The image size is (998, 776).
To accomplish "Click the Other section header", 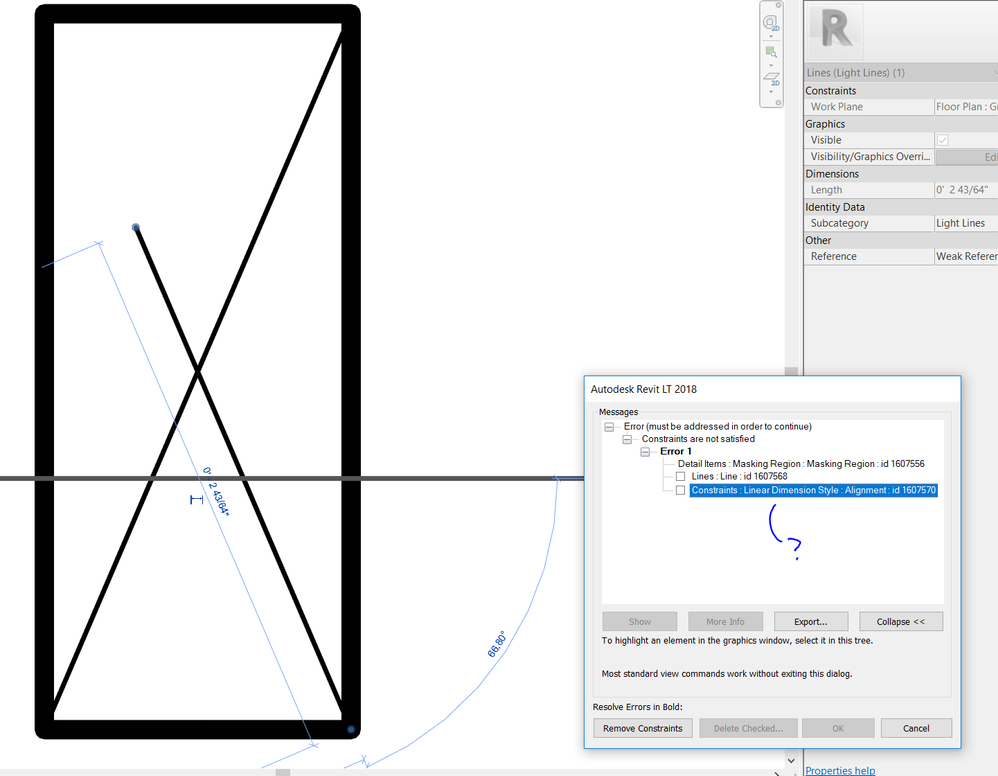I will 901,239.
